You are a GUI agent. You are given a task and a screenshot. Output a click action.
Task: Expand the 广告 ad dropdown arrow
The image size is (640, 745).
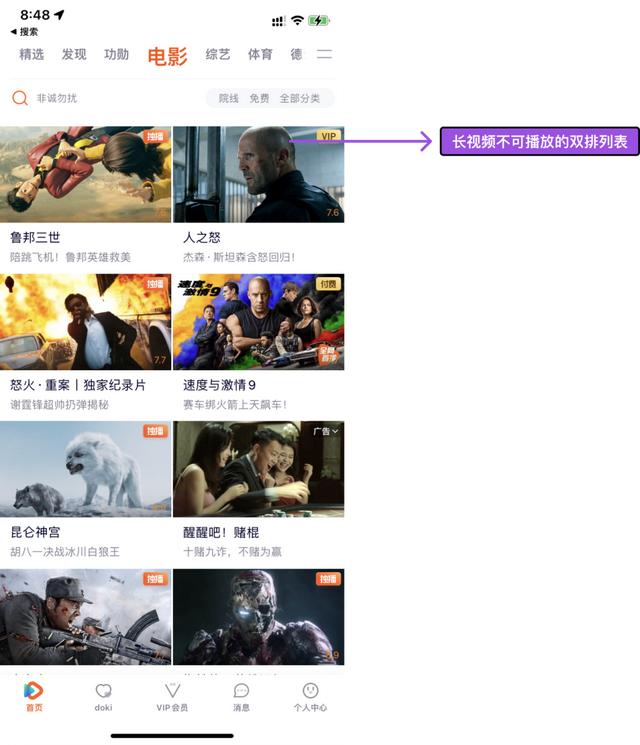click(x=335, y=431)
